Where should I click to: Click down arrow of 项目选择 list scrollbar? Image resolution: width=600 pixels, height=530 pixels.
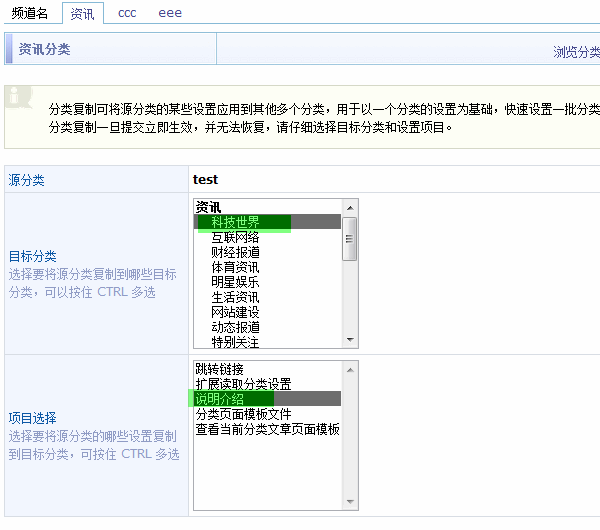(350, 502)
